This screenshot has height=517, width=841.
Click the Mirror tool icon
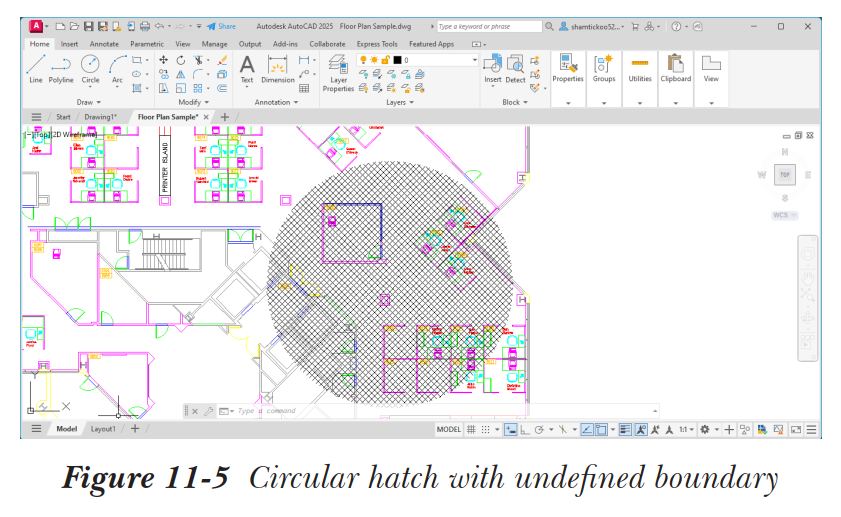[181, 74]
